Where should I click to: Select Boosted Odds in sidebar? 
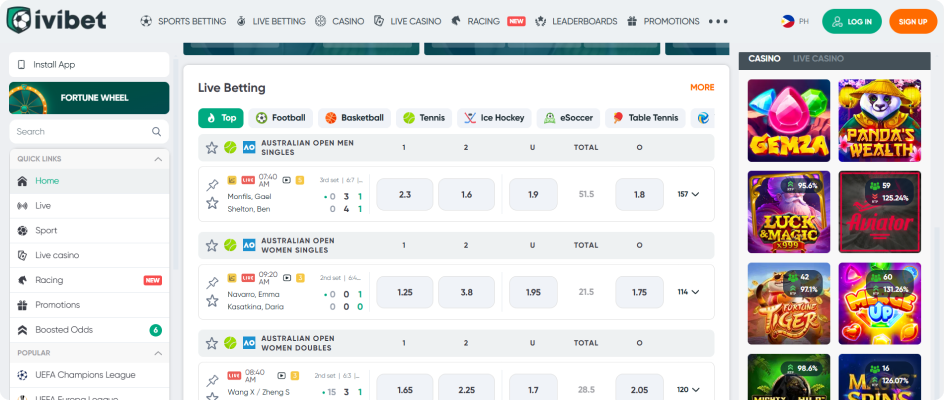point(89,330)
